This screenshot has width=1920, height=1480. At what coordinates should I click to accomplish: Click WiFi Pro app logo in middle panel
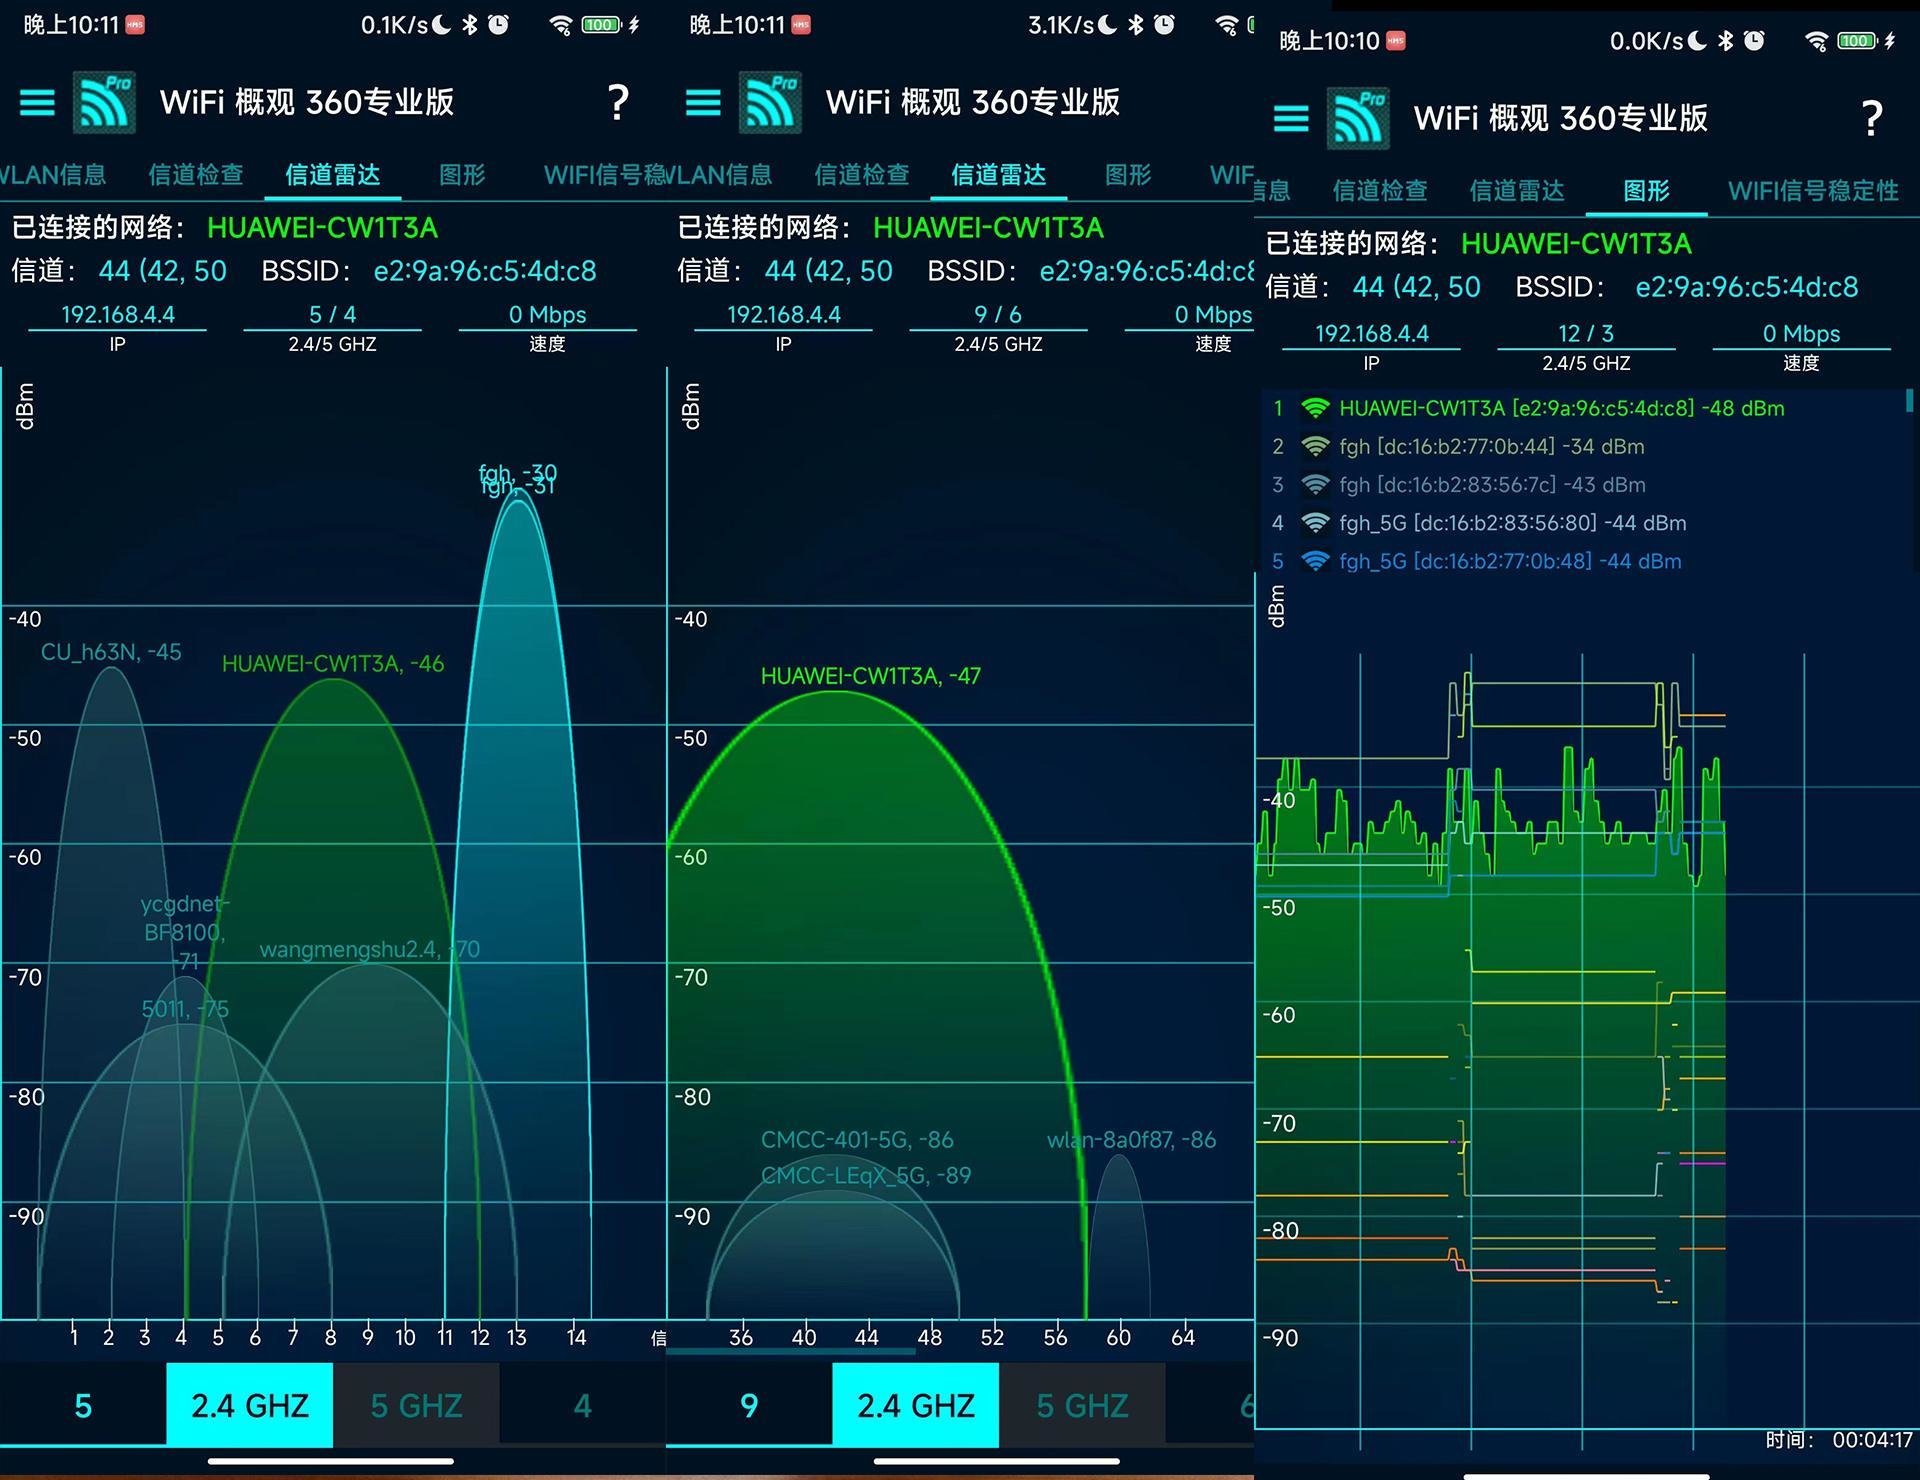770,102
